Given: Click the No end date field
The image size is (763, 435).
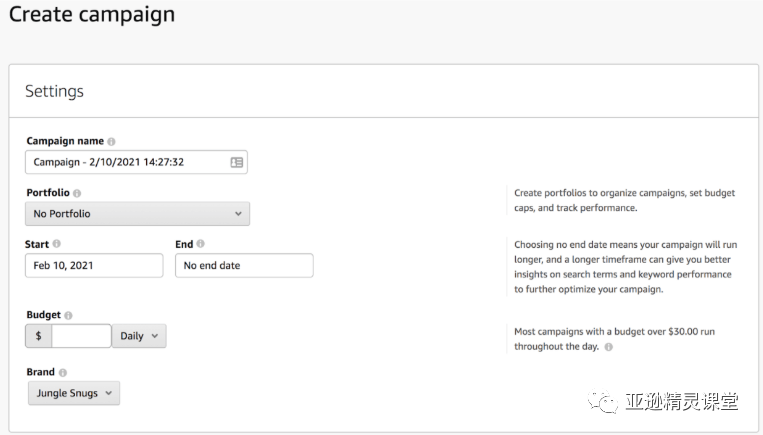Looking at the screenshot, I should coord(243,265).
